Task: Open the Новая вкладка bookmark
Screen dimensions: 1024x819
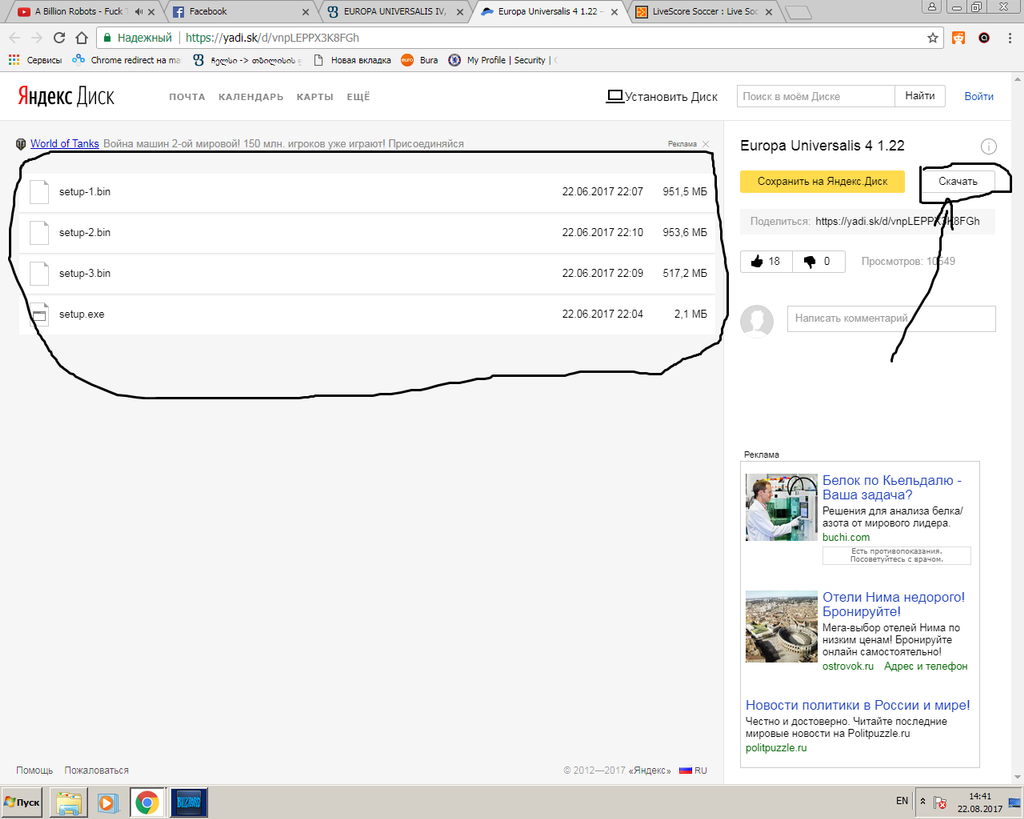Action: (353, 60)
